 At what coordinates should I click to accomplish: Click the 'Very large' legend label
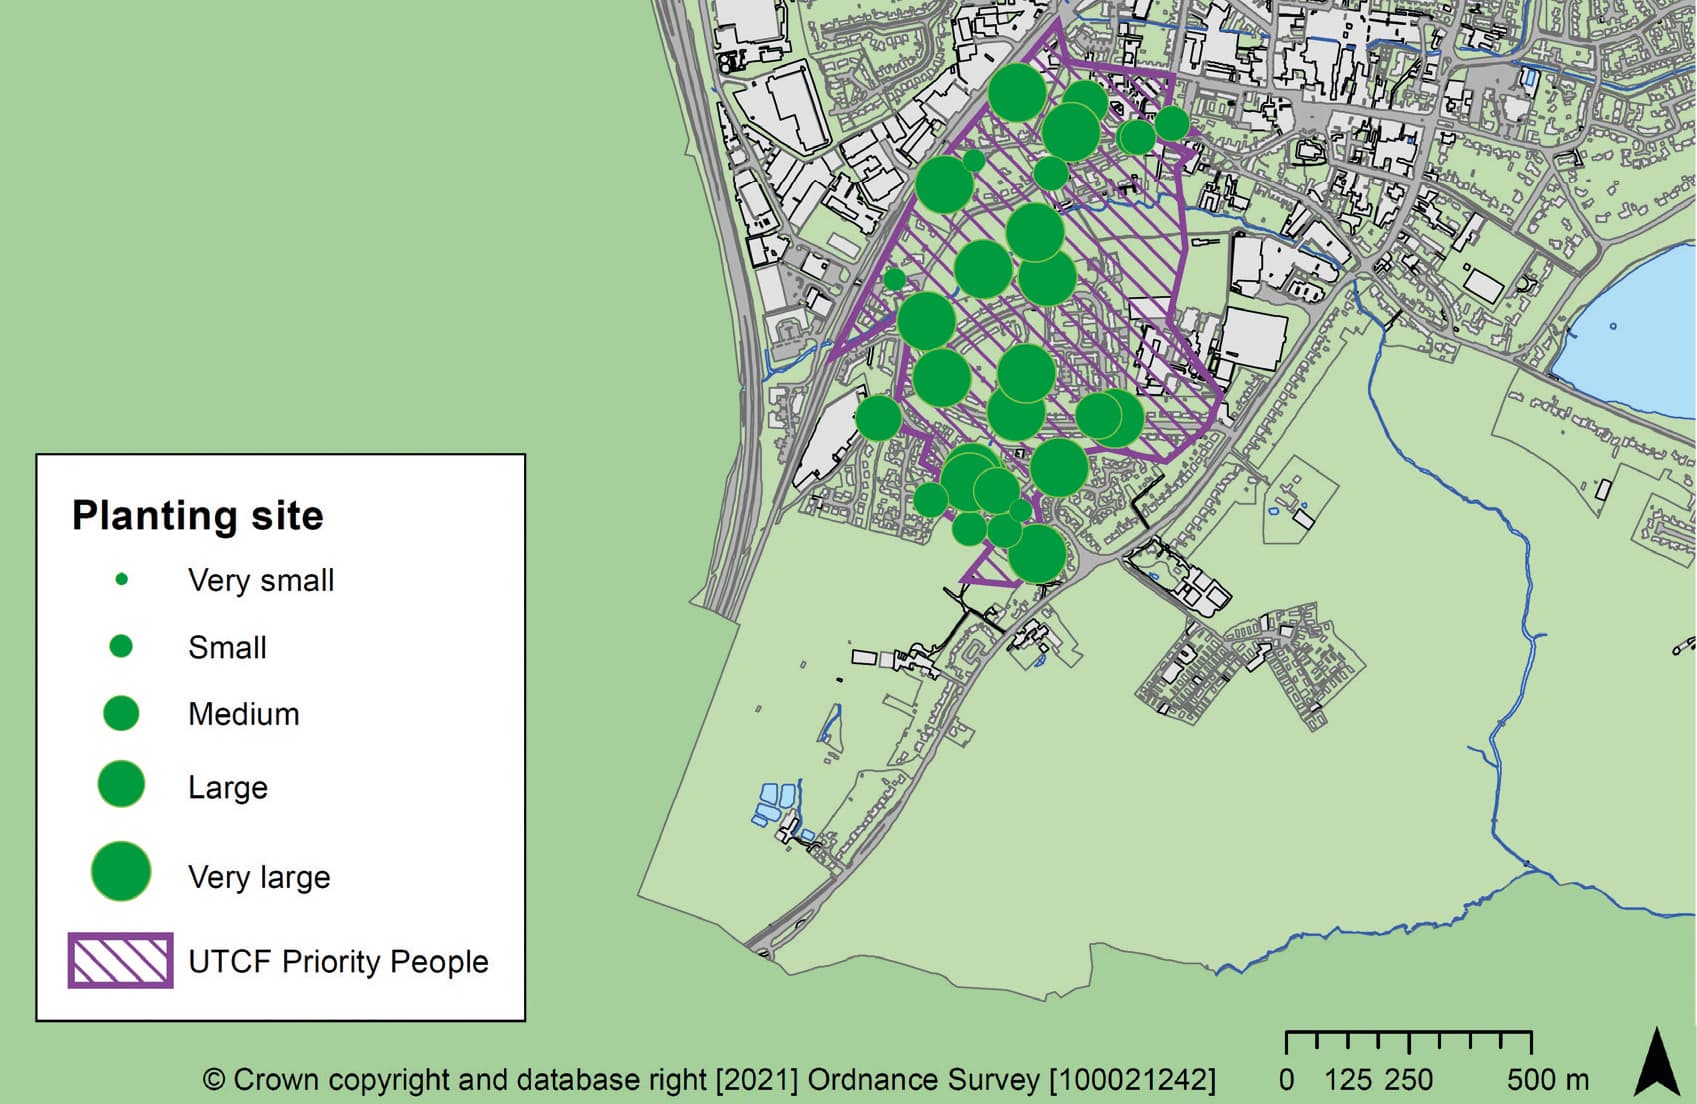259,877
